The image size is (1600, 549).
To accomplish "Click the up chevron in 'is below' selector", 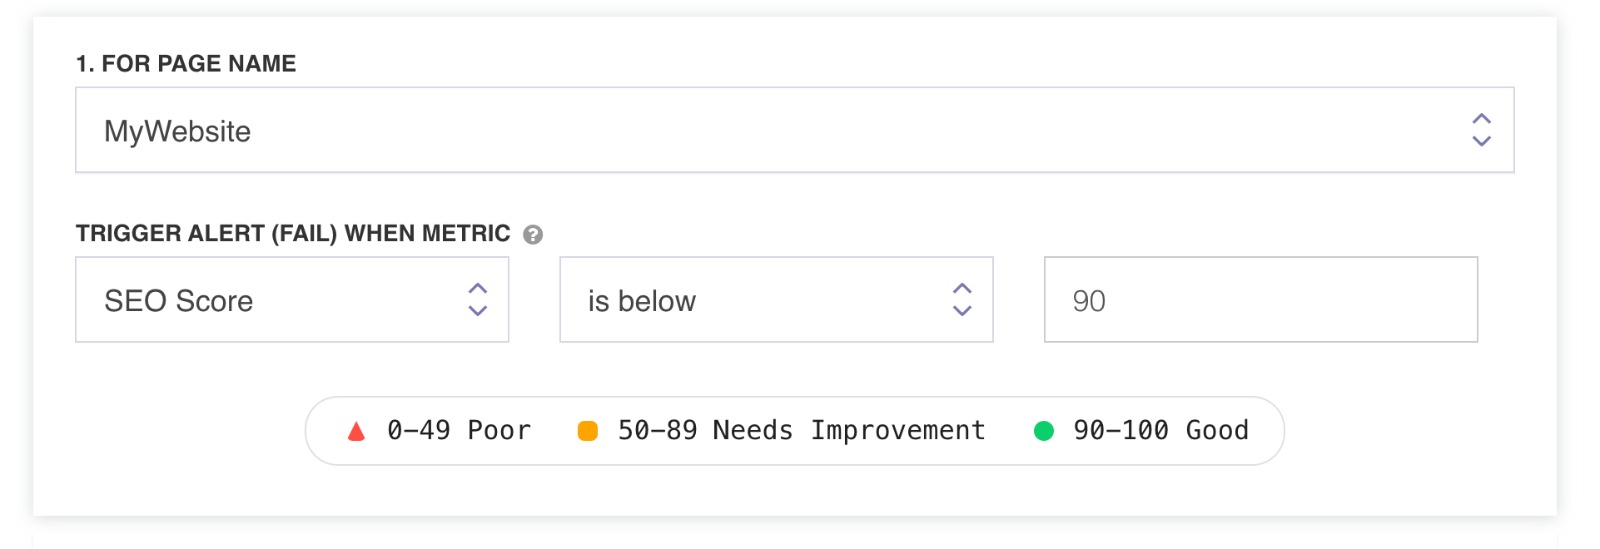I will coord(962,289).
